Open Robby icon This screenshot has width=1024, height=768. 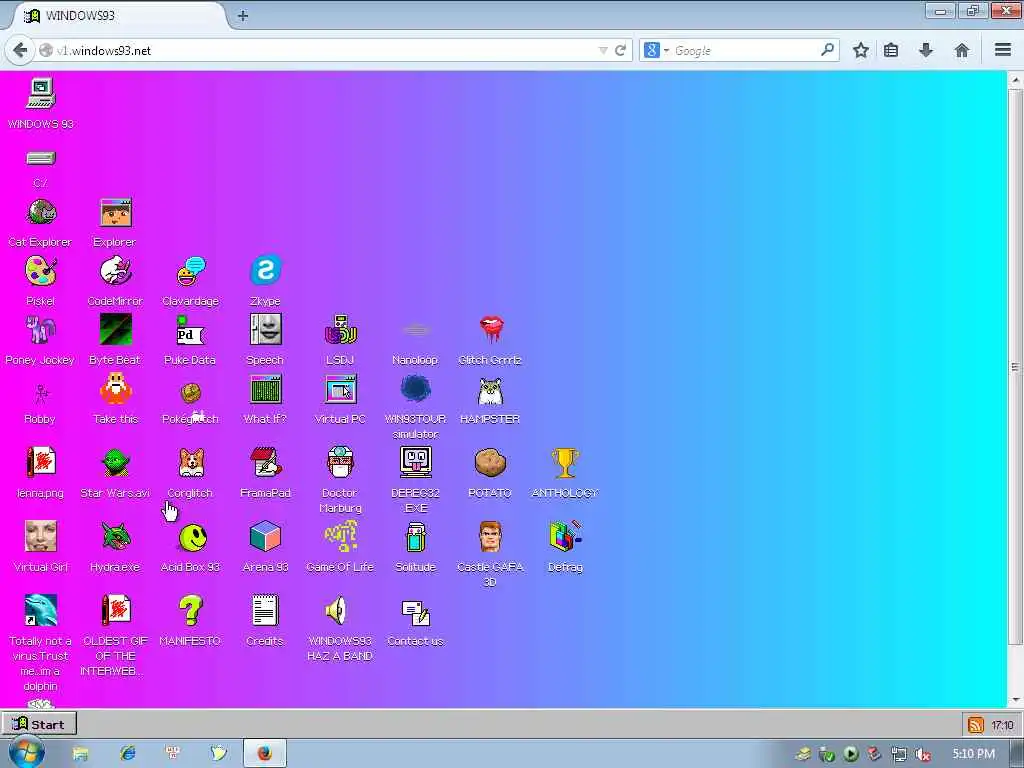coord(40,393)
